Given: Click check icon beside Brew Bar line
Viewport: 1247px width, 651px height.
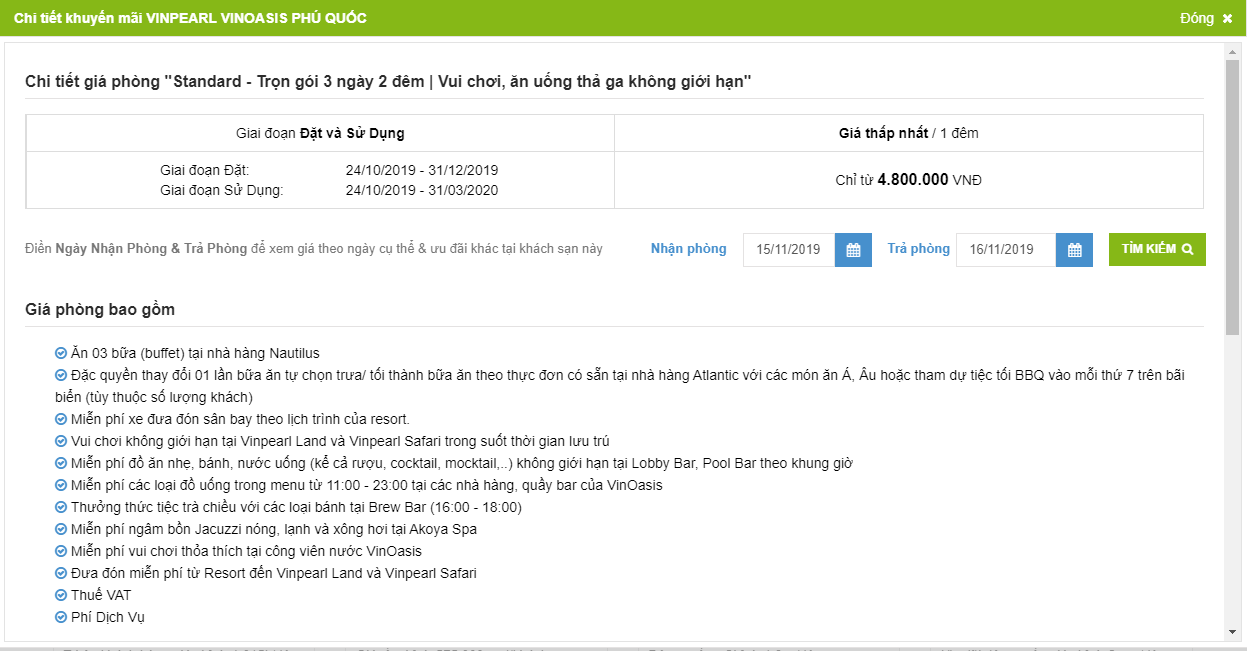Looking at the screenshot, I should [61, 507].
